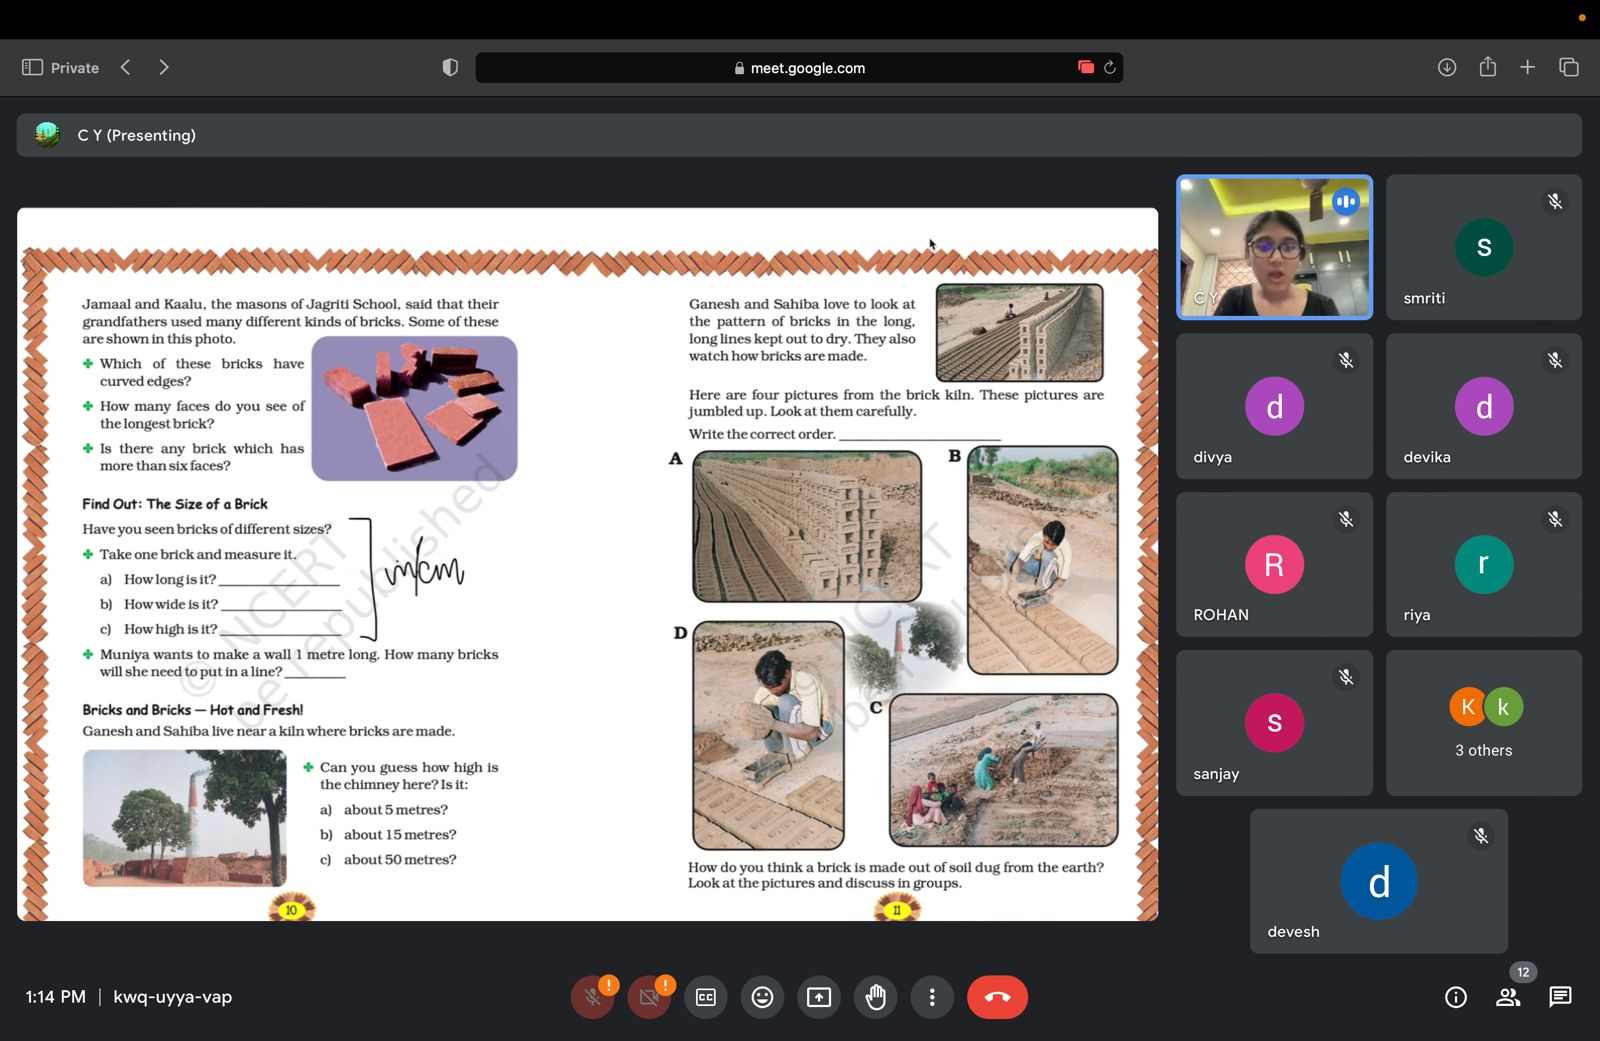The image size is (1600, 1041).
Task: Leave the call with the red hang-up button
Action: [997, 998]
